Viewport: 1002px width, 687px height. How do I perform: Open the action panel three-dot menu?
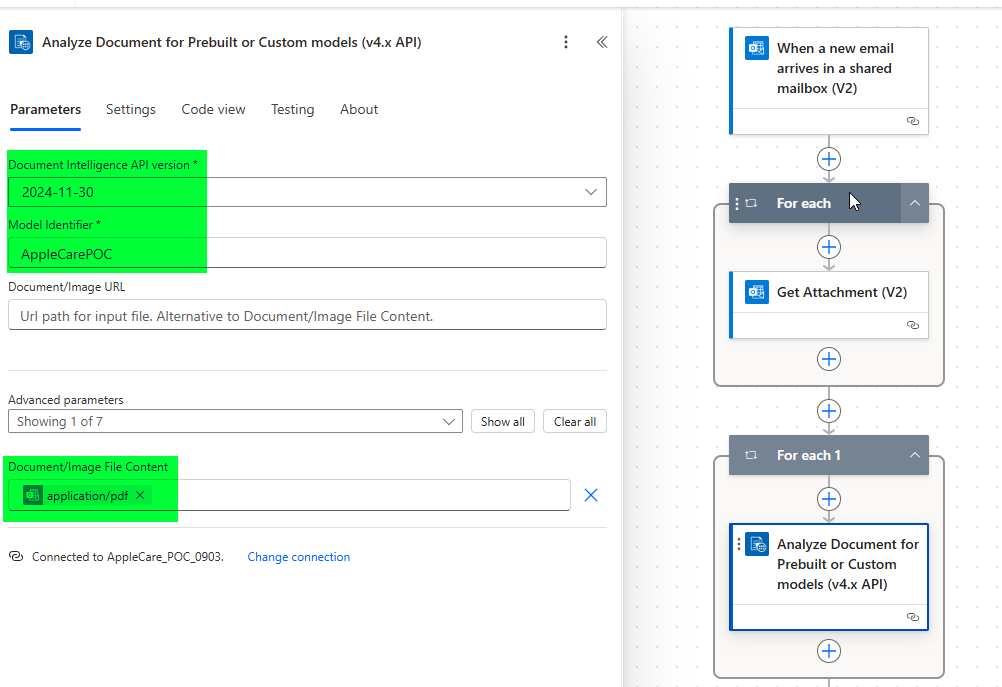566,42
